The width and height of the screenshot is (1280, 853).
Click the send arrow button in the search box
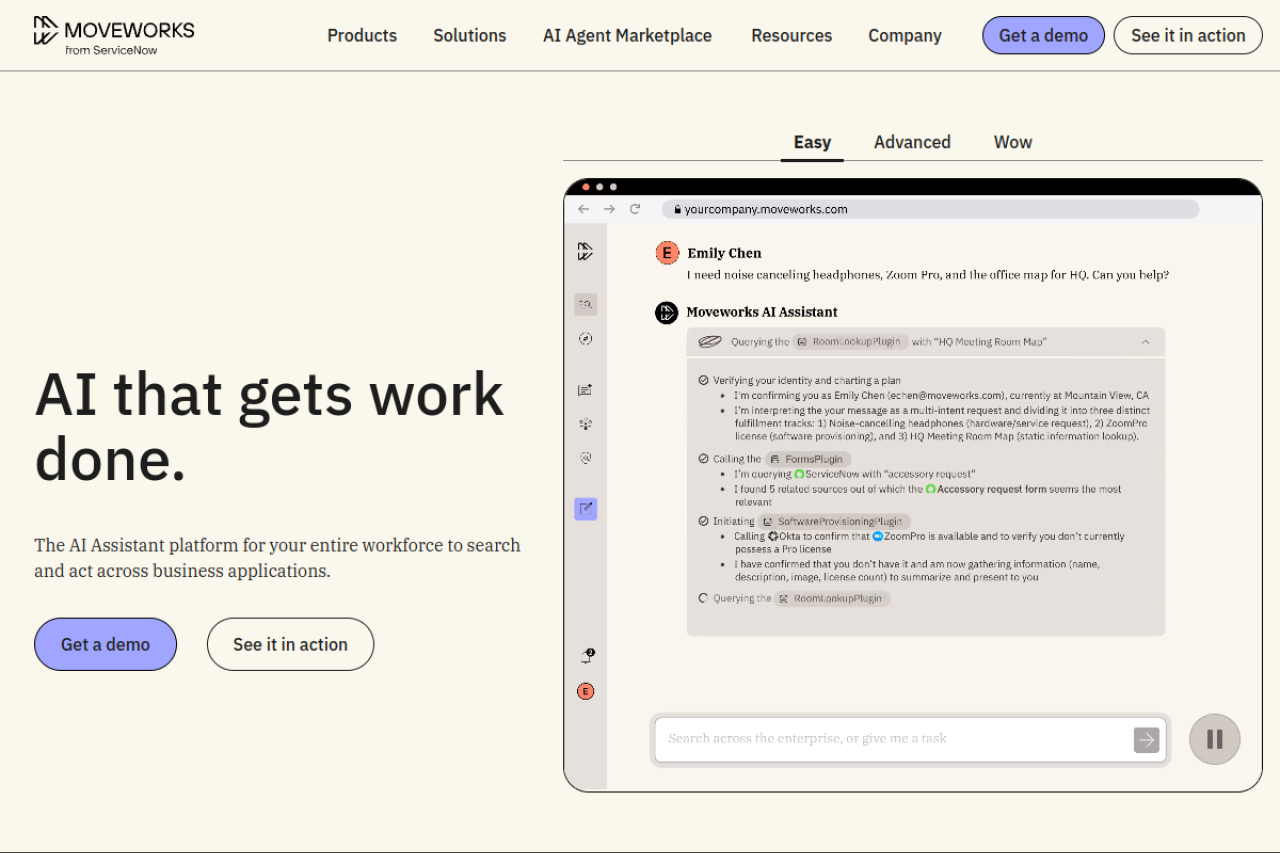pos(1146,740)
